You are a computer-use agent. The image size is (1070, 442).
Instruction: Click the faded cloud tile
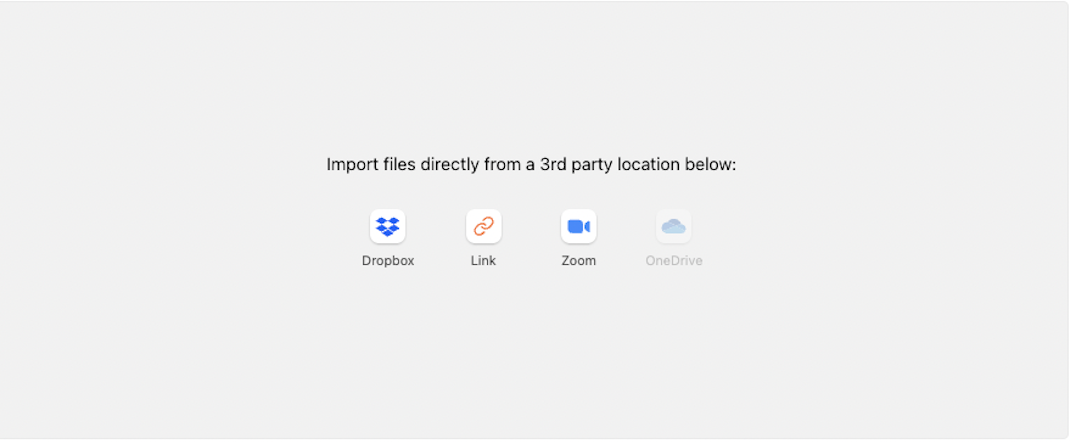tap(674, 226)
